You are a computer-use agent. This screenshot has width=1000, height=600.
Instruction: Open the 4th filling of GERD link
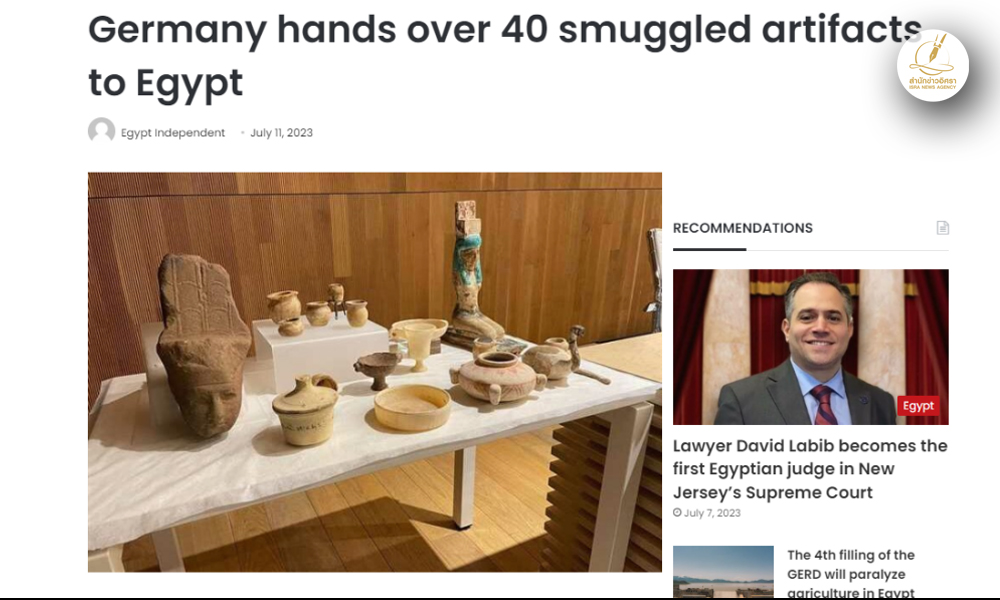pyautogui.click(x=851, y=573)
